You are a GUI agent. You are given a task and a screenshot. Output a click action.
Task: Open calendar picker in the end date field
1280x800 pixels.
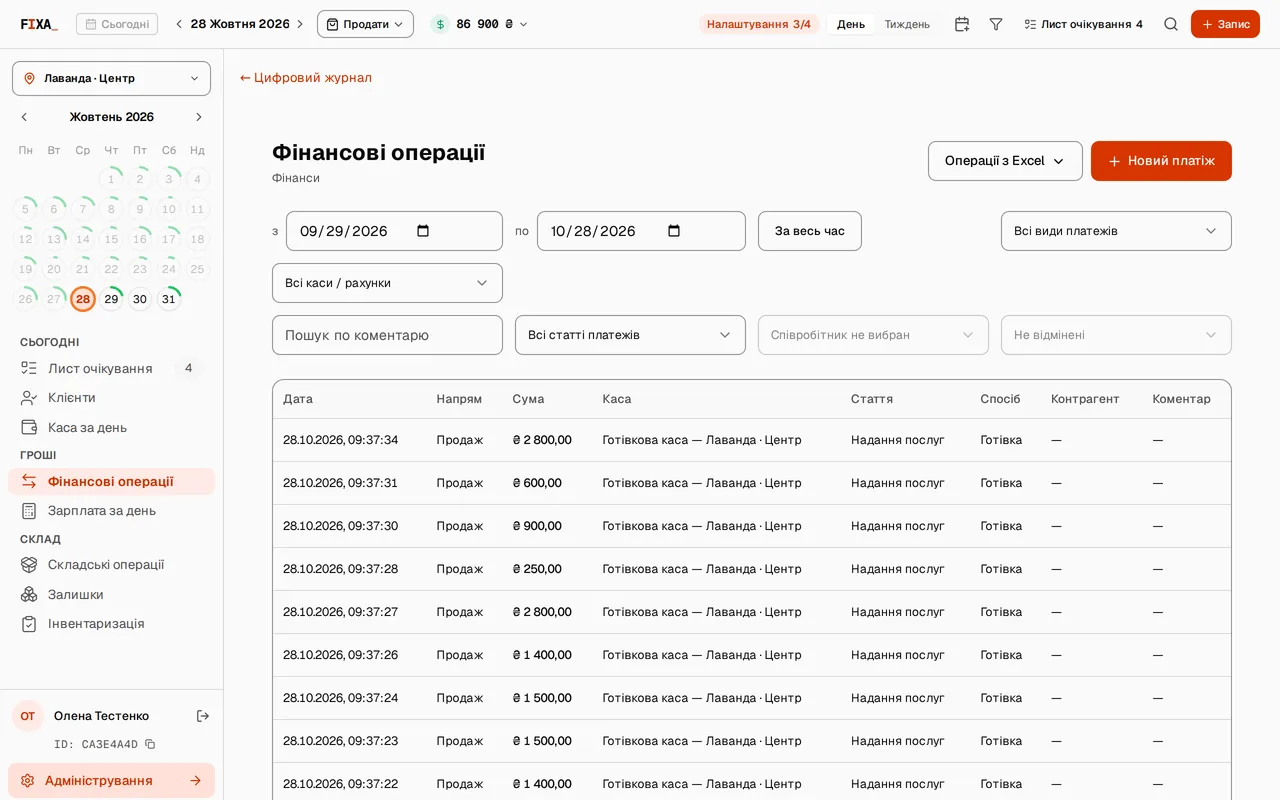[x=674, y=231]
